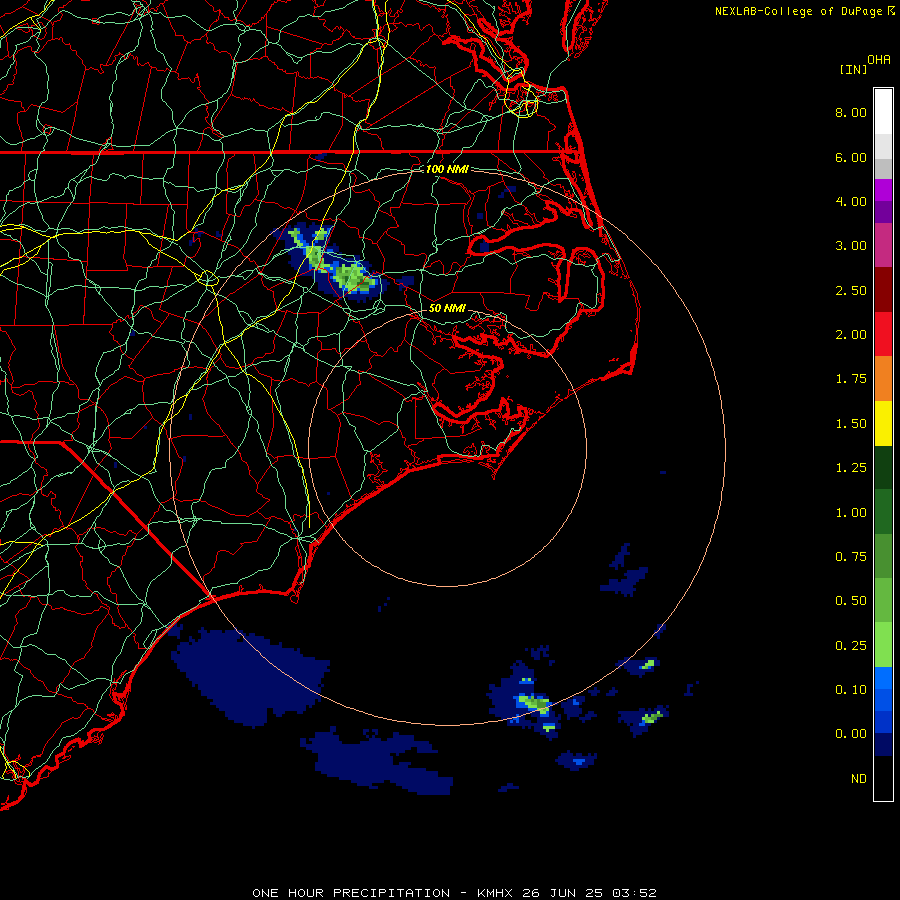Click the 0.00 scale value
Screen dimensions: 900x900
851,734
